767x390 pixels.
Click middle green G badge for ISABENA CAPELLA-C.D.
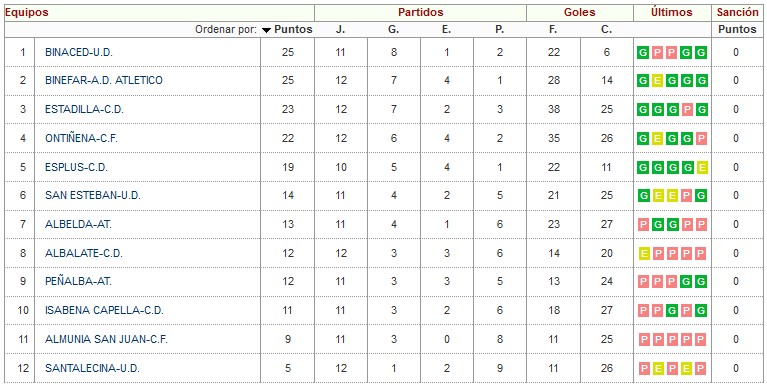click(x=672, y=311)
